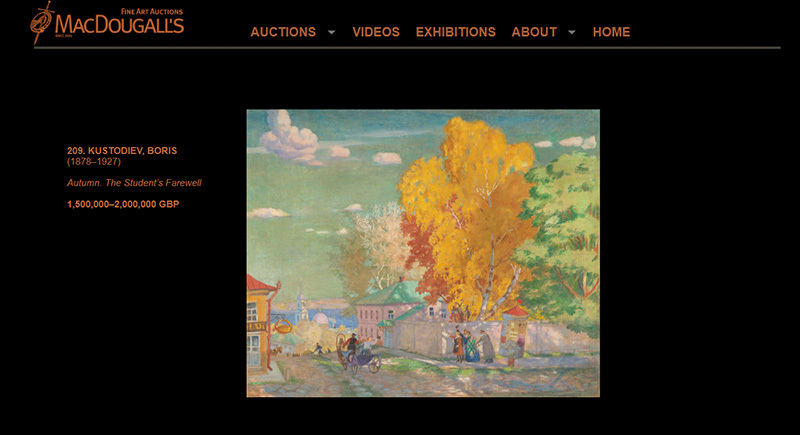
Task: Click the horse-drawn carriage in the painting
Action: pyautogui.click(x=360, y=355)
